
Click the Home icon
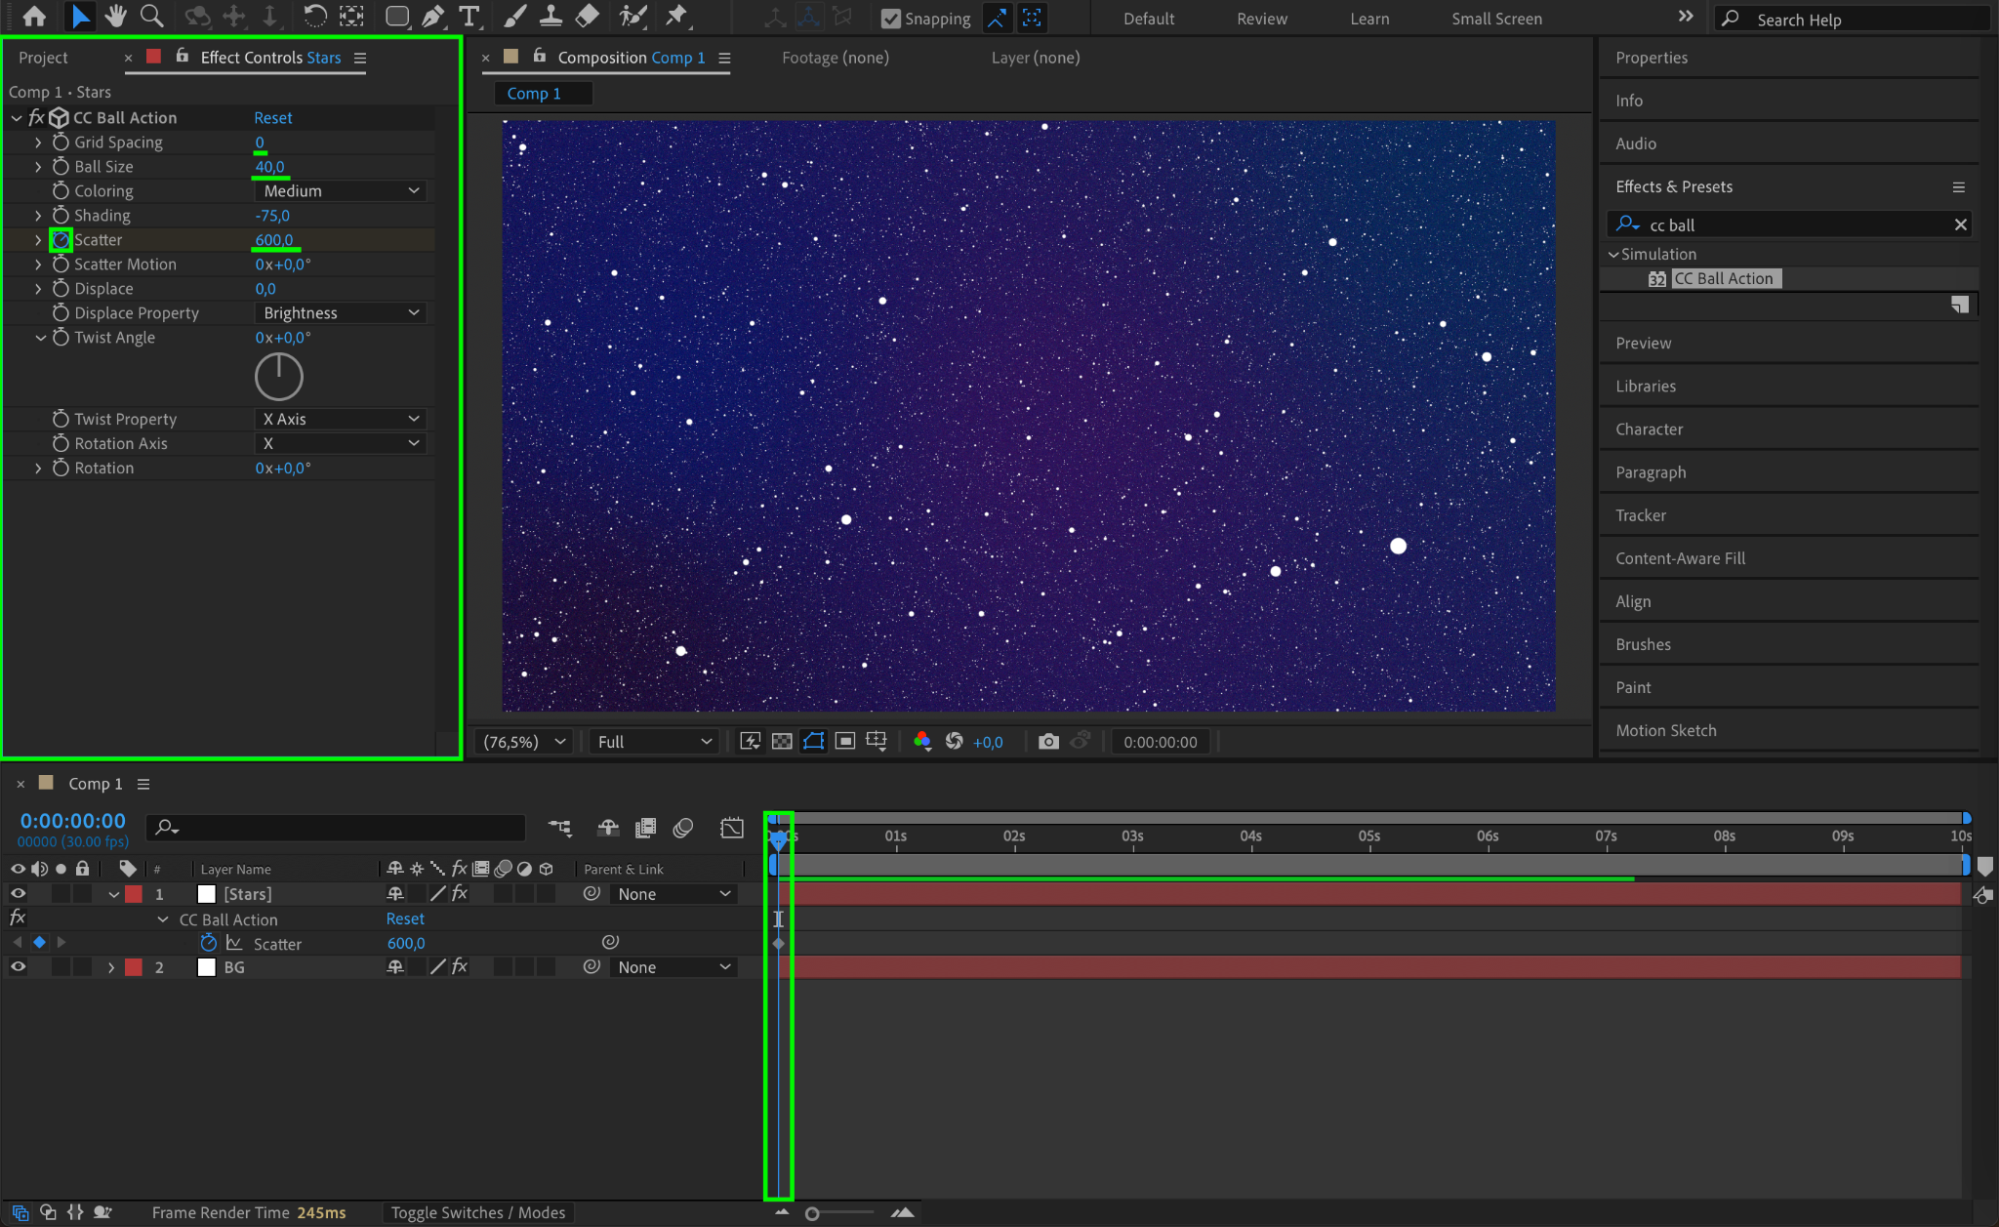[x=34, y=16]
